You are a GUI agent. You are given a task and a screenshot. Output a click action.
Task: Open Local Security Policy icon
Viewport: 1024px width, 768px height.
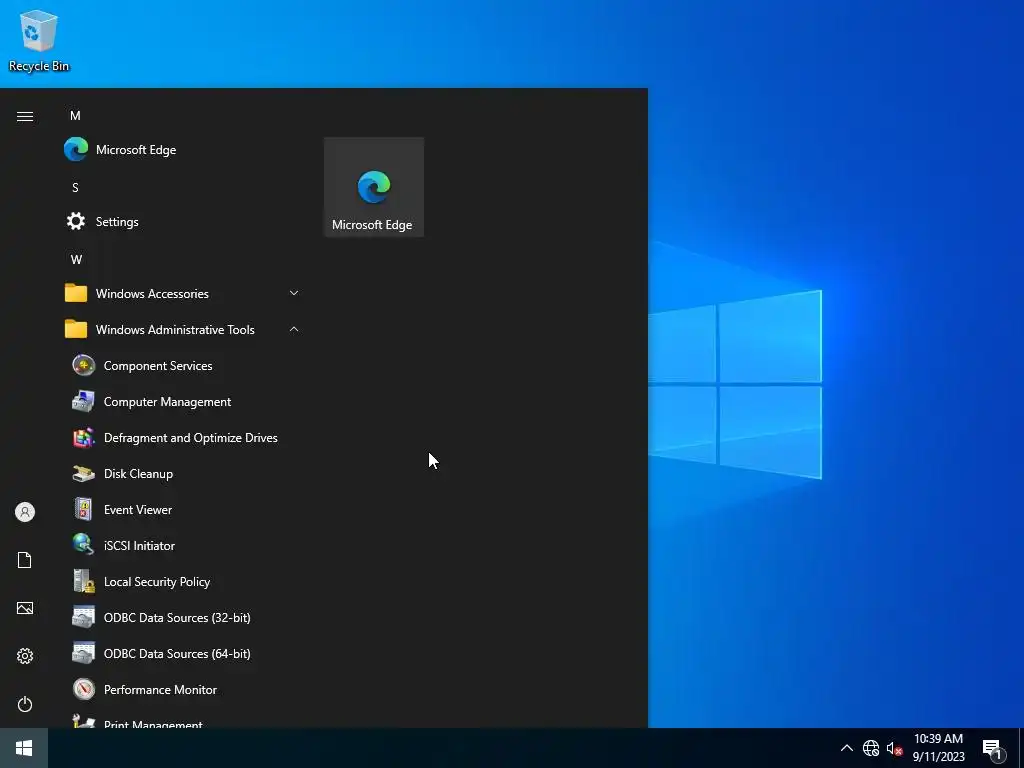click(x=84, y=581)
